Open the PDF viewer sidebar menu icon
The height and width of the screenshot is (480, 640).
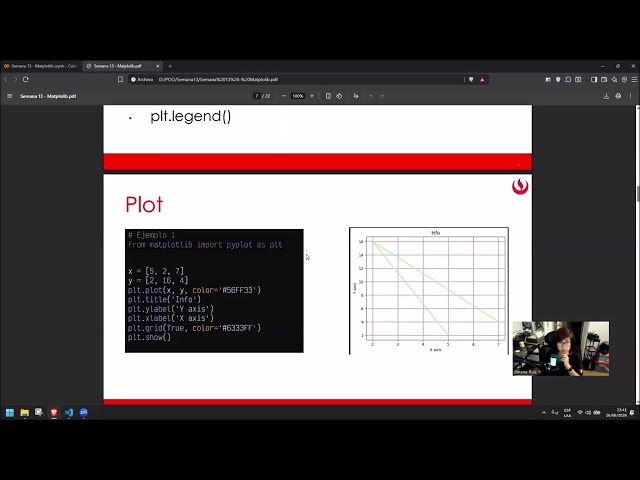pyautogui.click(x=9, y=96)
